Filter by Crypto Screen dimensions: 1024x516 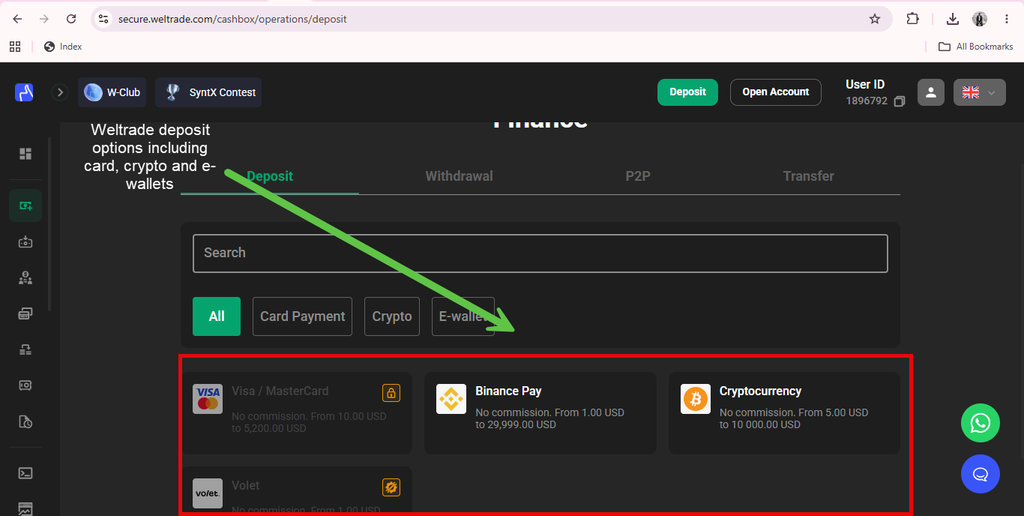tap(392, 316)
